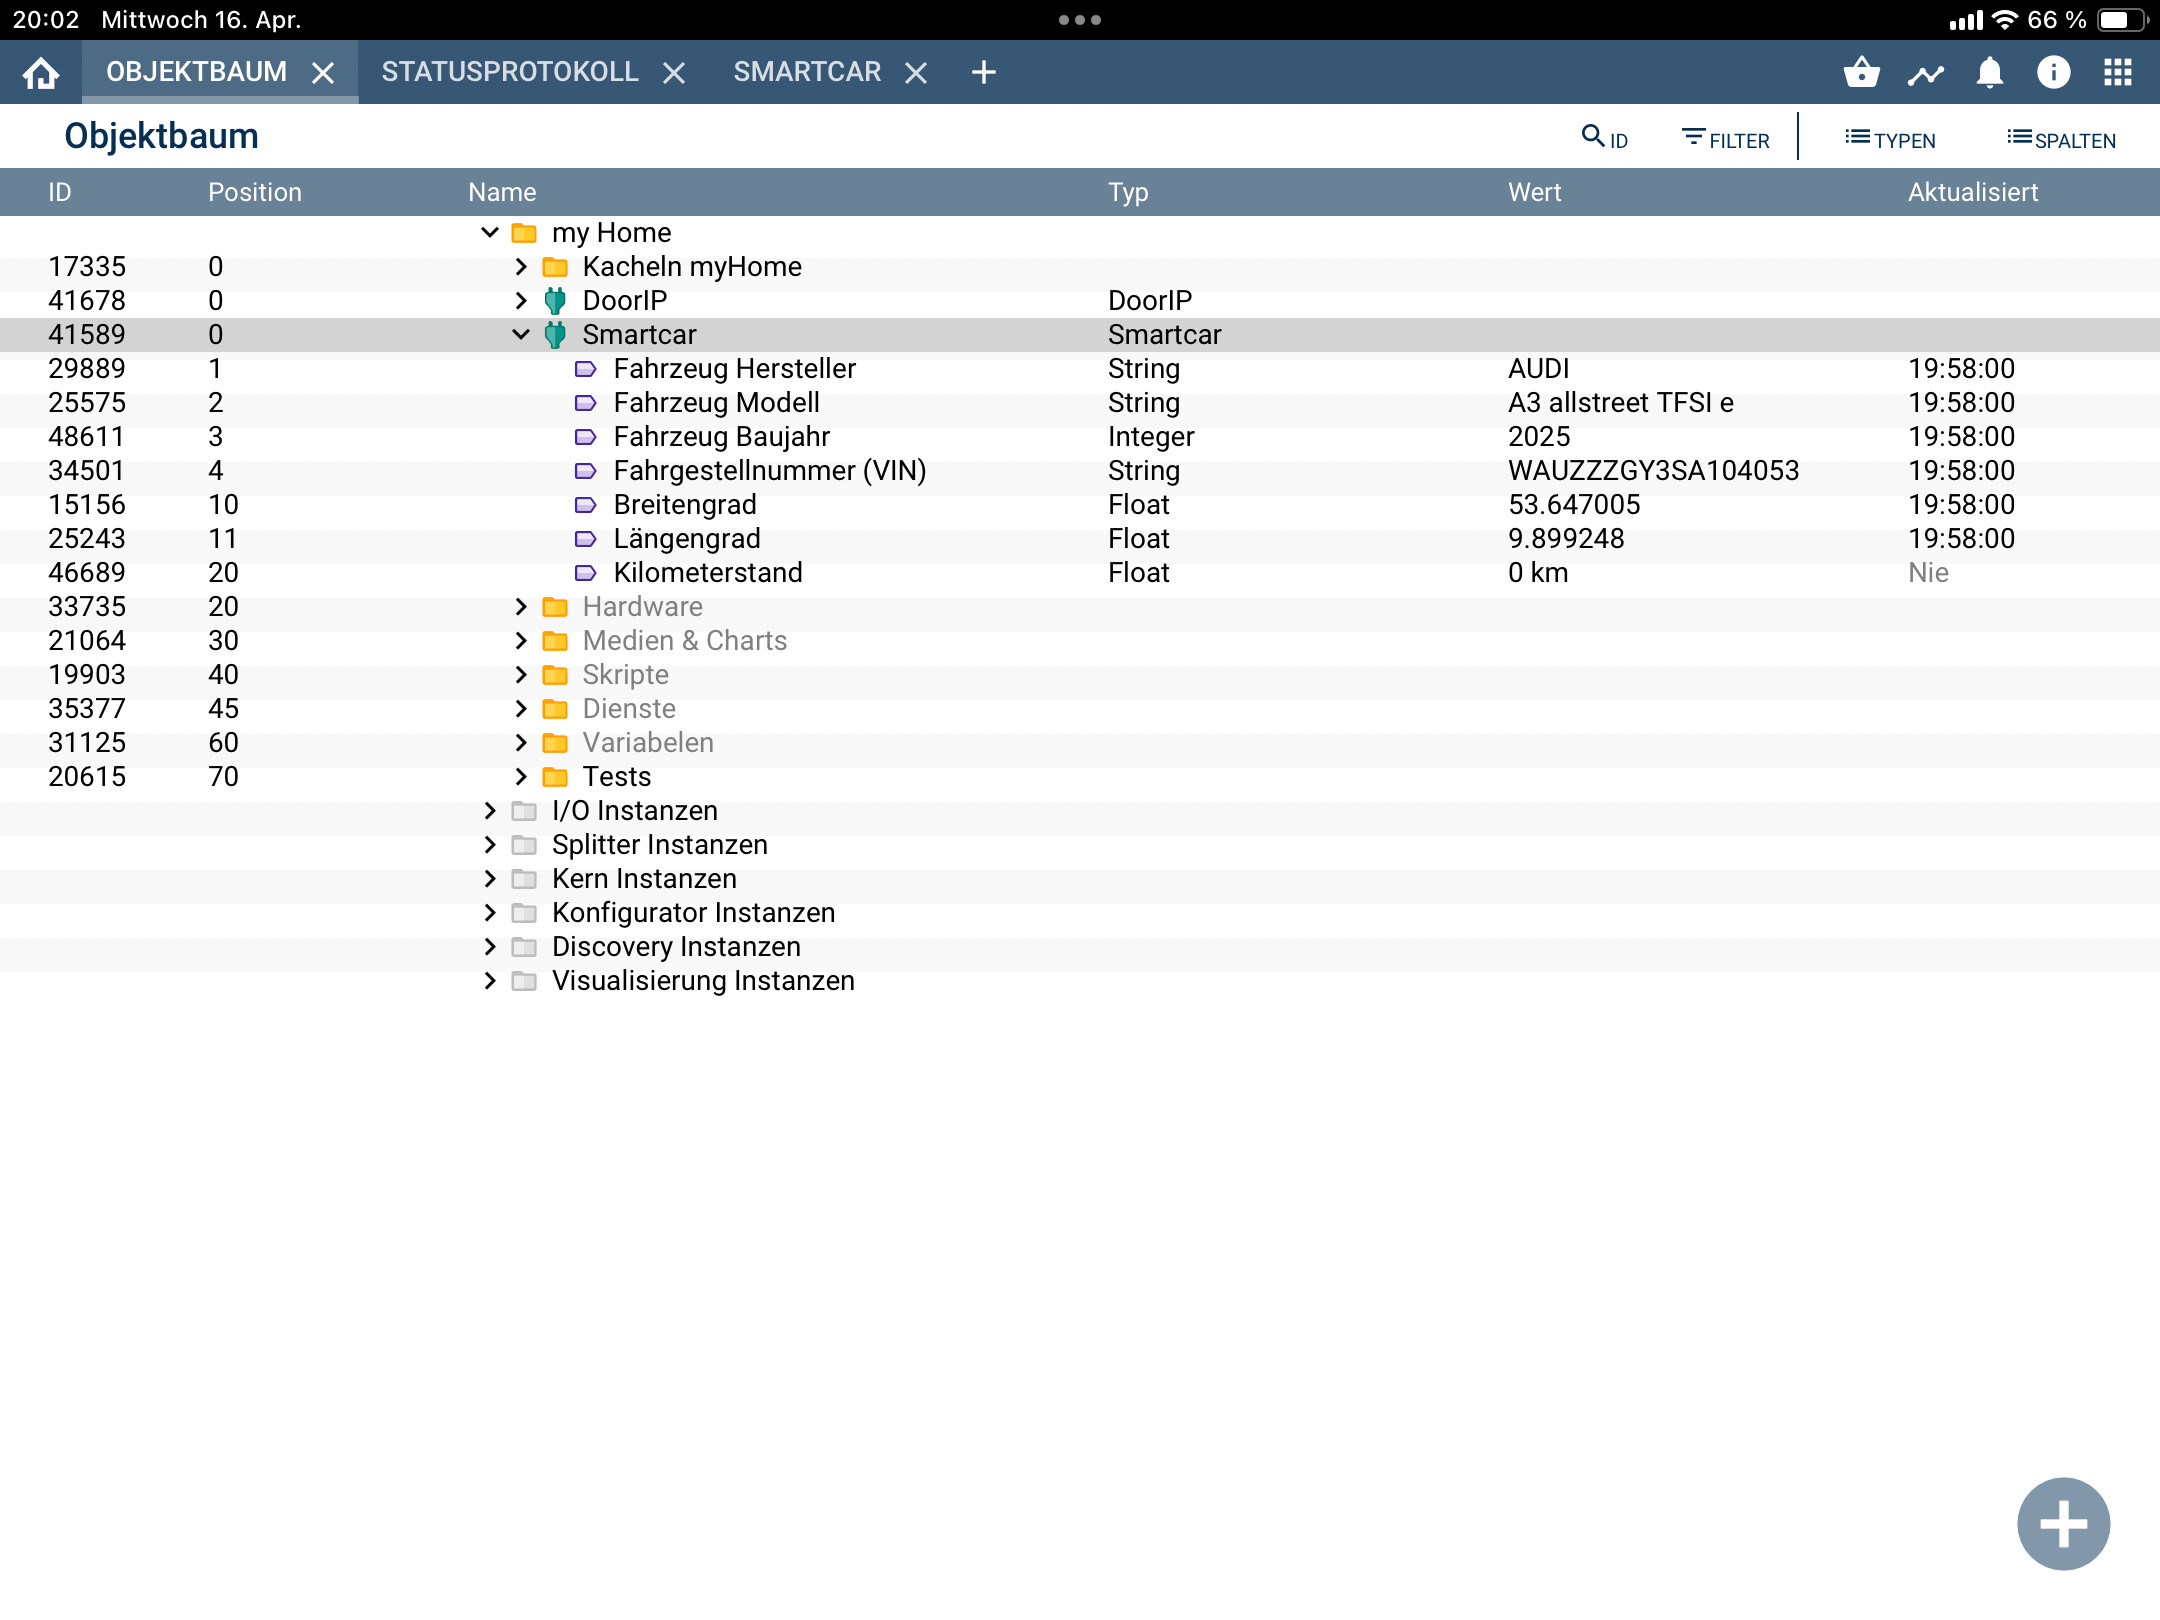Close the Objektbaum tab
The height and width of the screenshot is (1620, 2160).
[x=322, y=73]
